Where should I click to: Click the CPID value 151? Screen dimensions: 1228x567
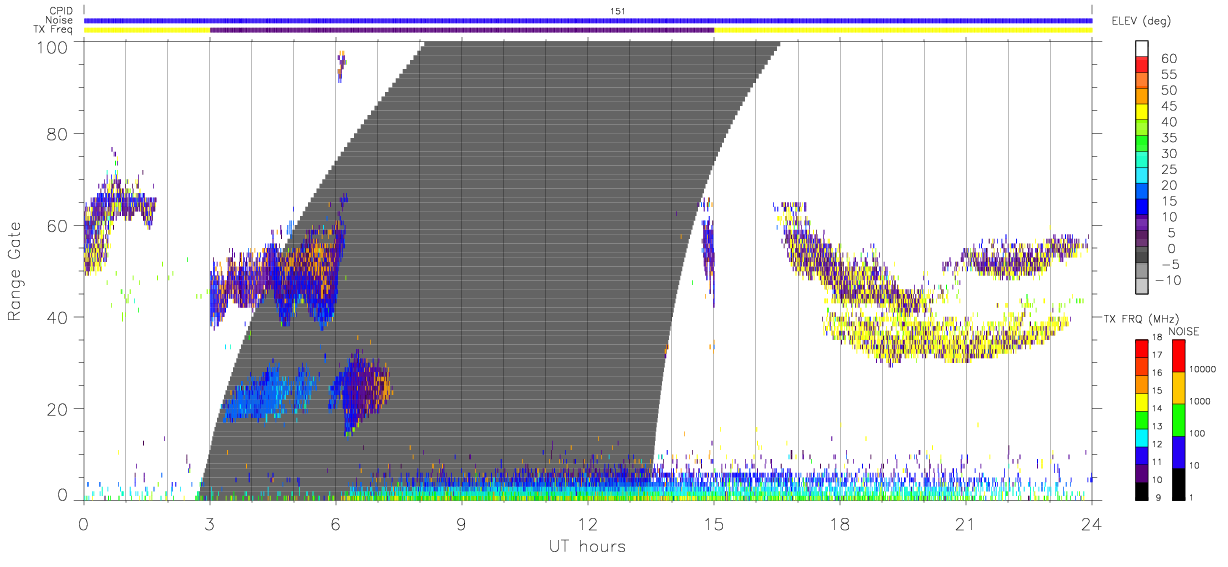[617, 11]
